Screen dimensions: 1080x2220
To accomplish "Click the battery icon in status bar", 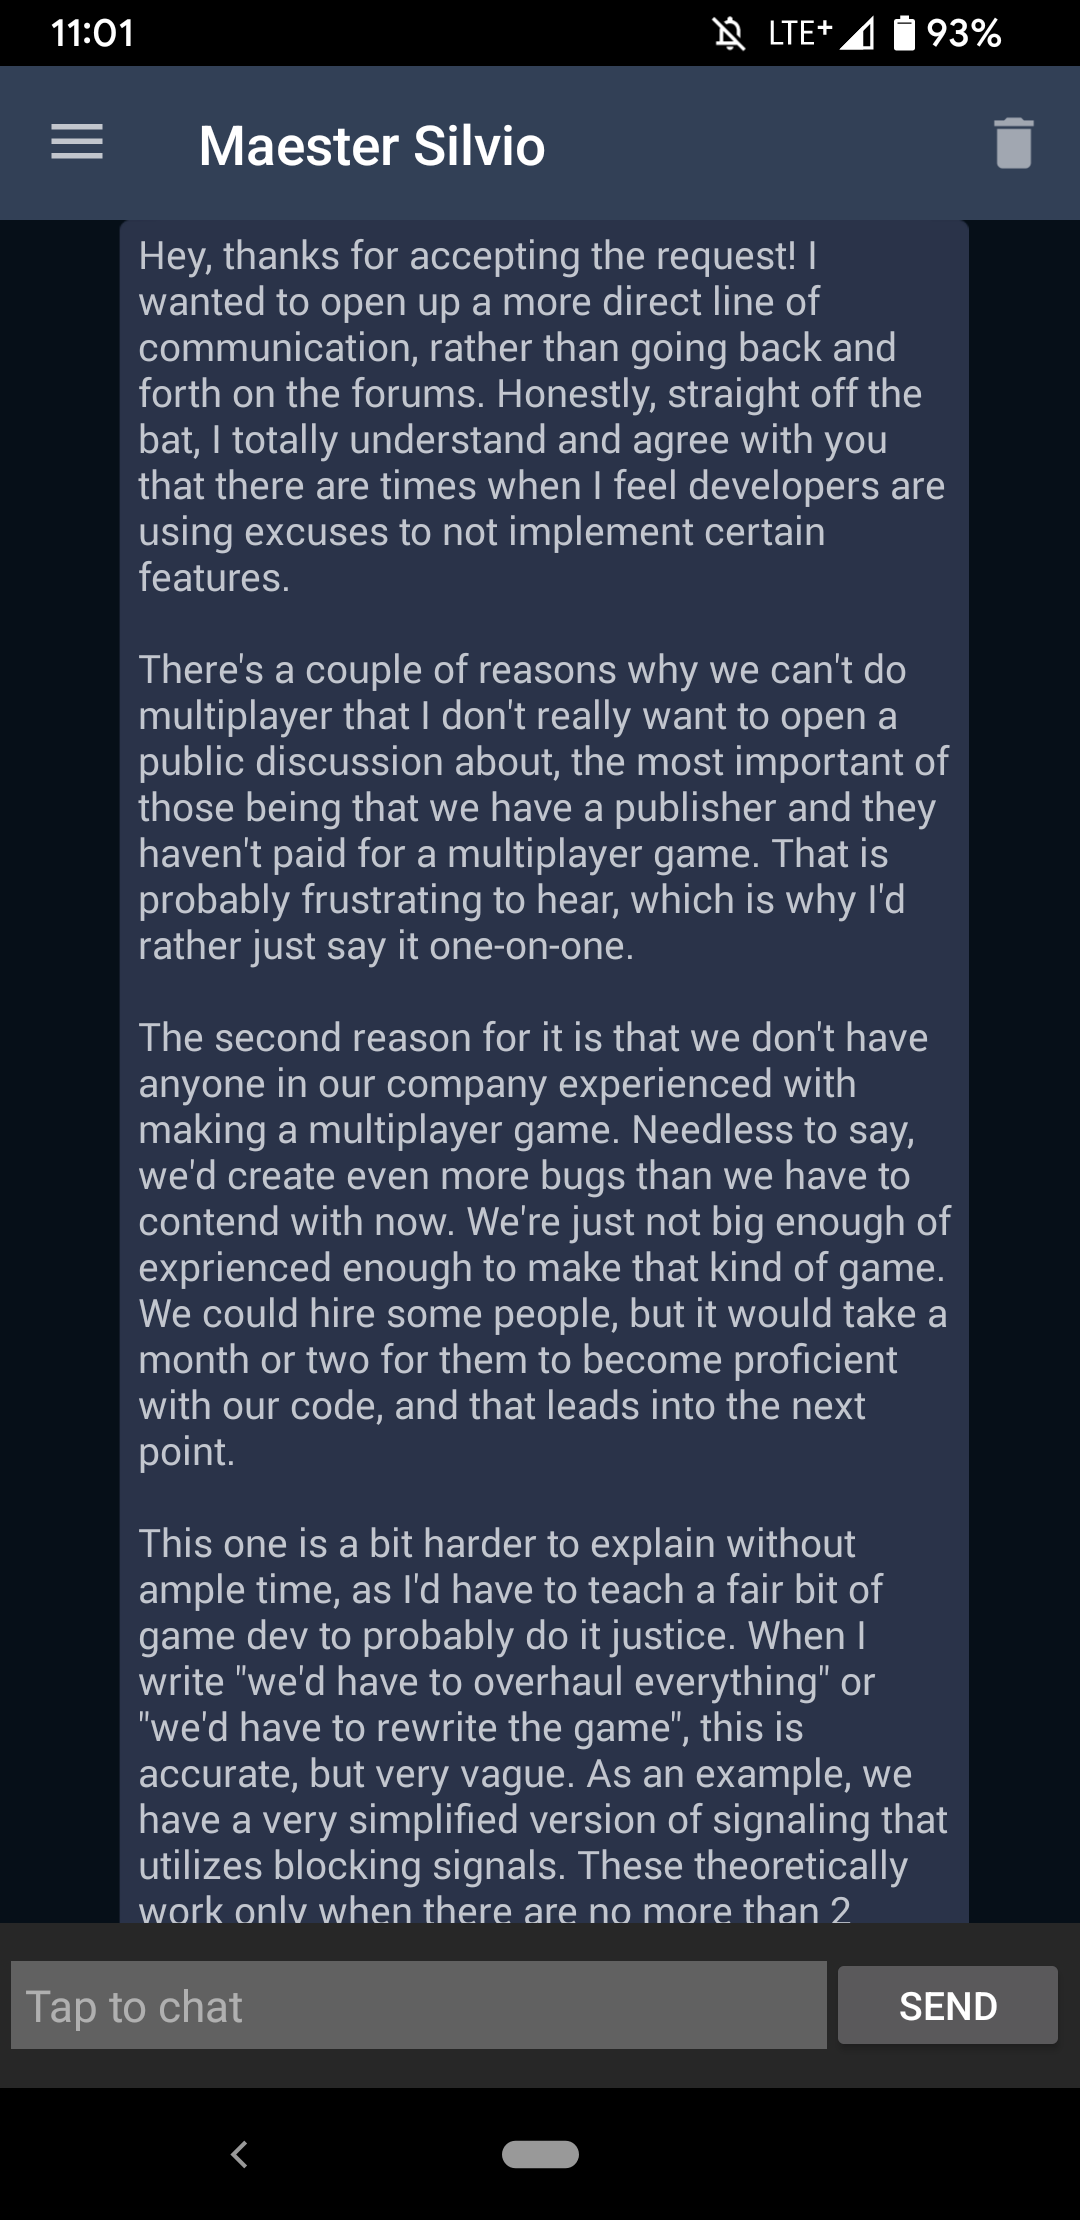I will [904, 33].
